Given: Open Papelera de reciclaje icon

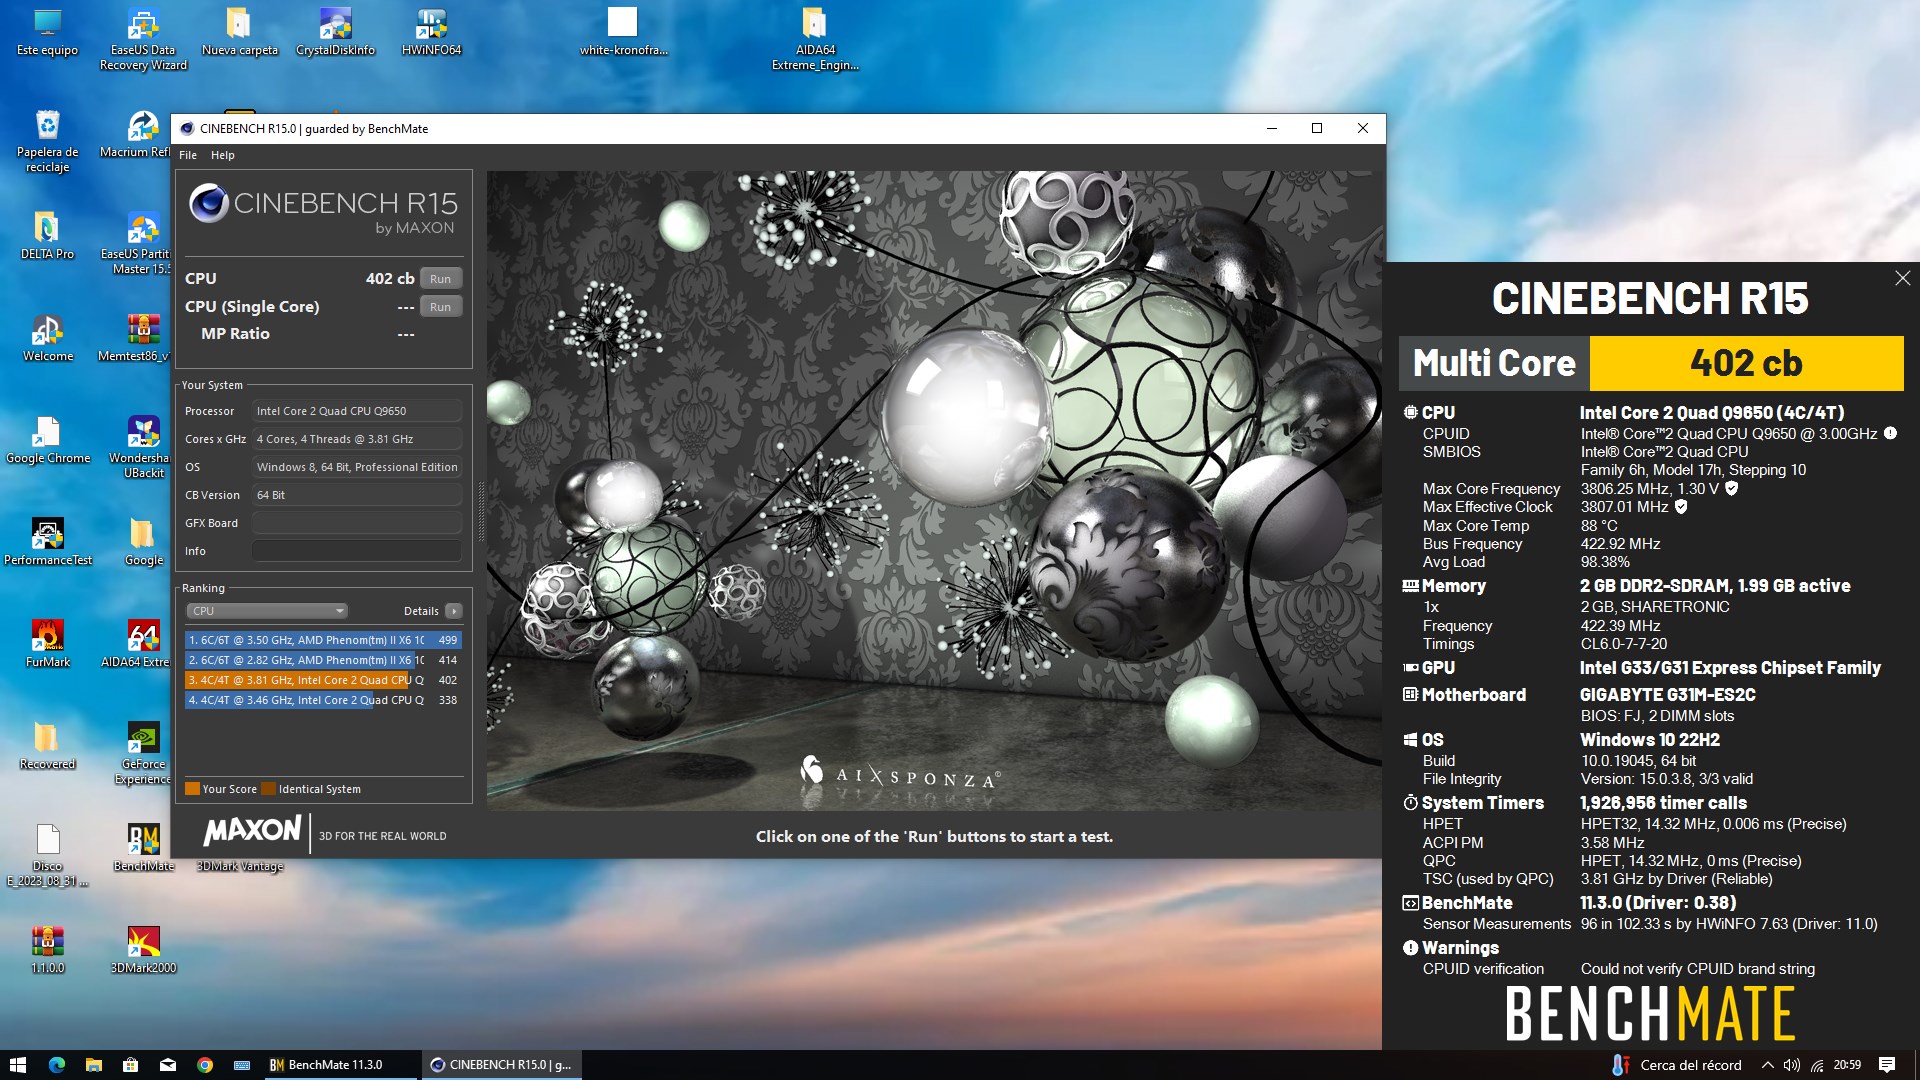Looking at the screenshot, I should 47,142.
